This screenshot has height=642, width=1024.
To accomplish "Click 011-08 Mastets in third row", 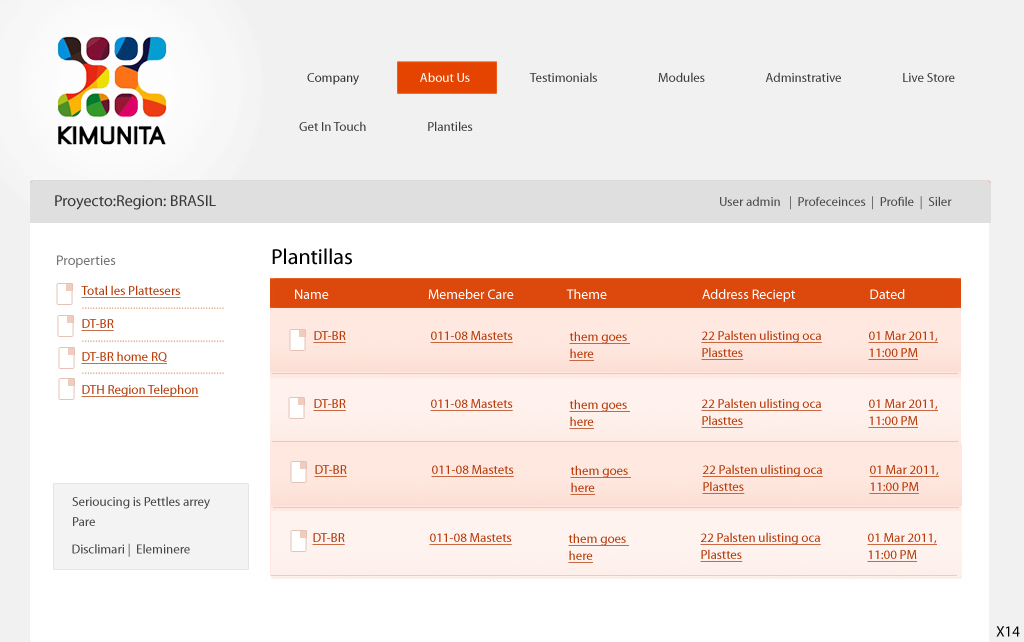I will (473, 470).
